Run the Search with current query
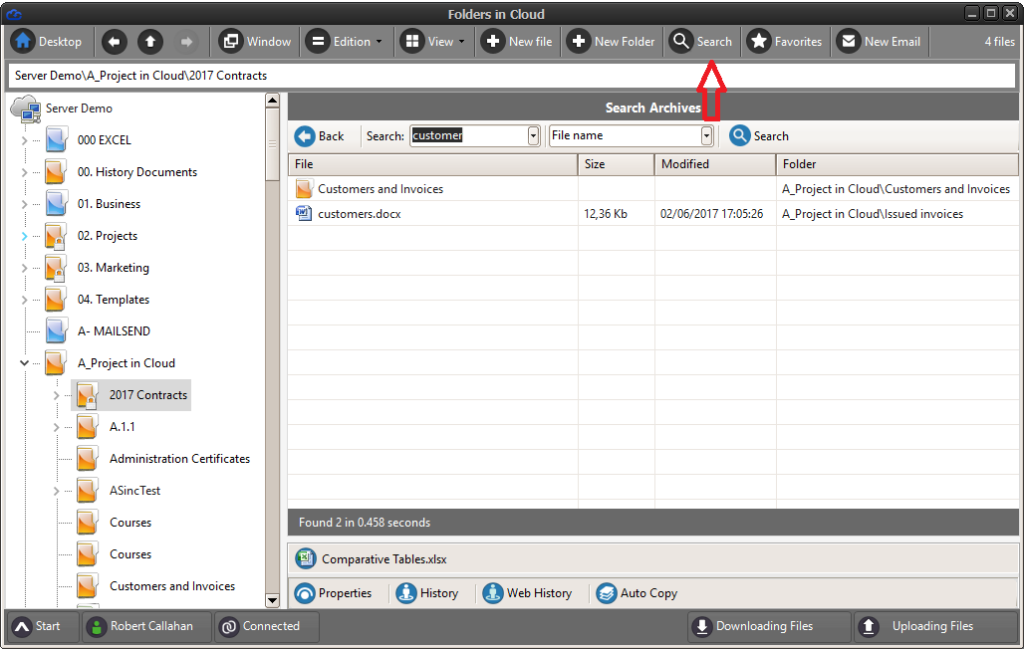 pyautogui.click(x=759, y=135)
